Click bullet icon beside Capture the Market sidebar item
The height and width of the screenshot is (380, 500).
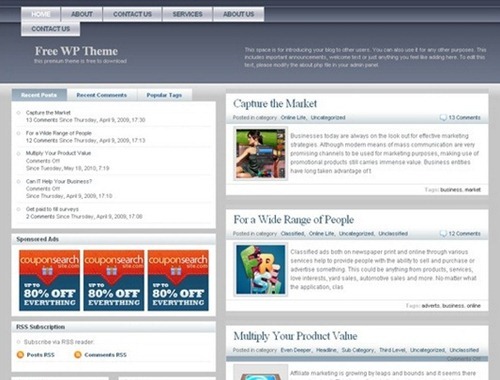19,113
